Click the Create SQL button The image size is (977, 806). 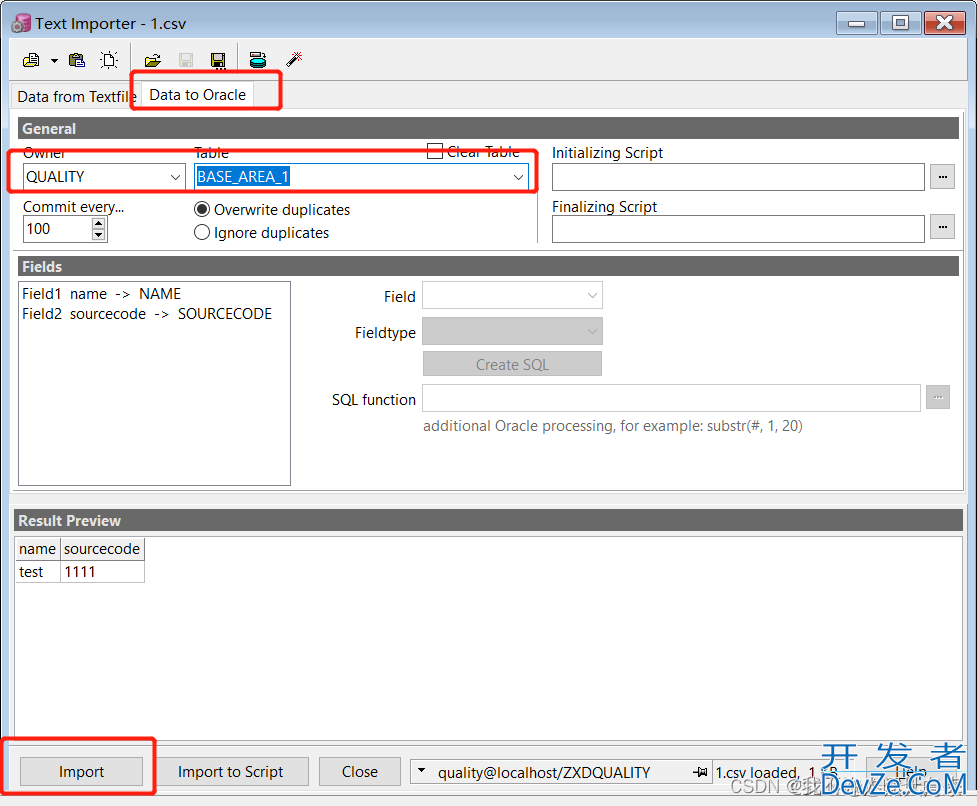[512, 364]
